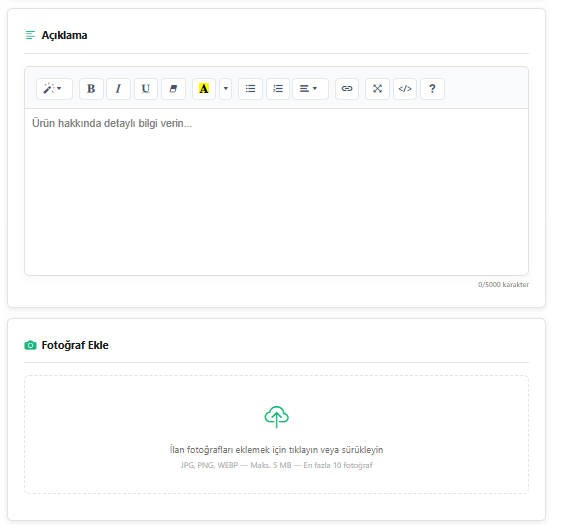Click the camera icon beside Fotoğraf Ekle

(x=30, y=345)
